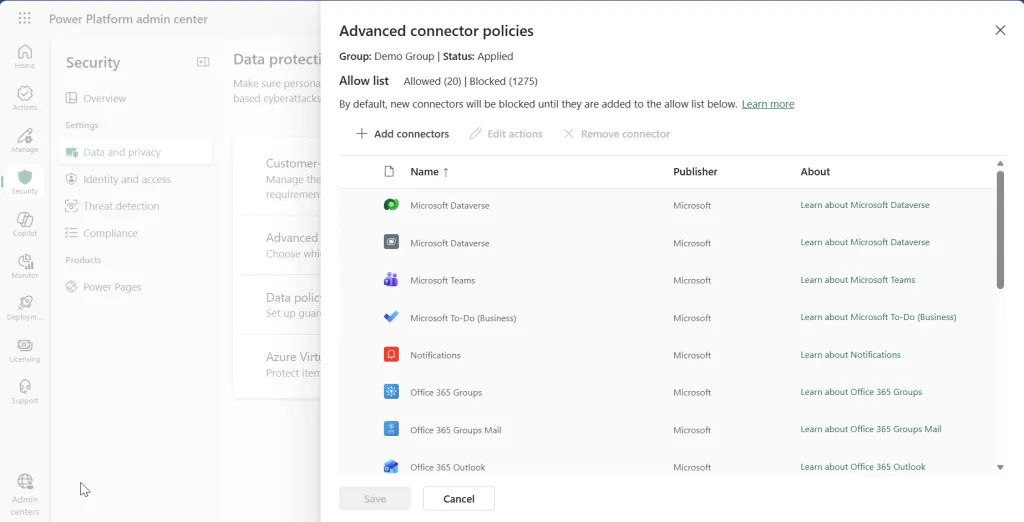1024x522 pixels.
Task: Click the Publisher column header
Action: [695, 172]
